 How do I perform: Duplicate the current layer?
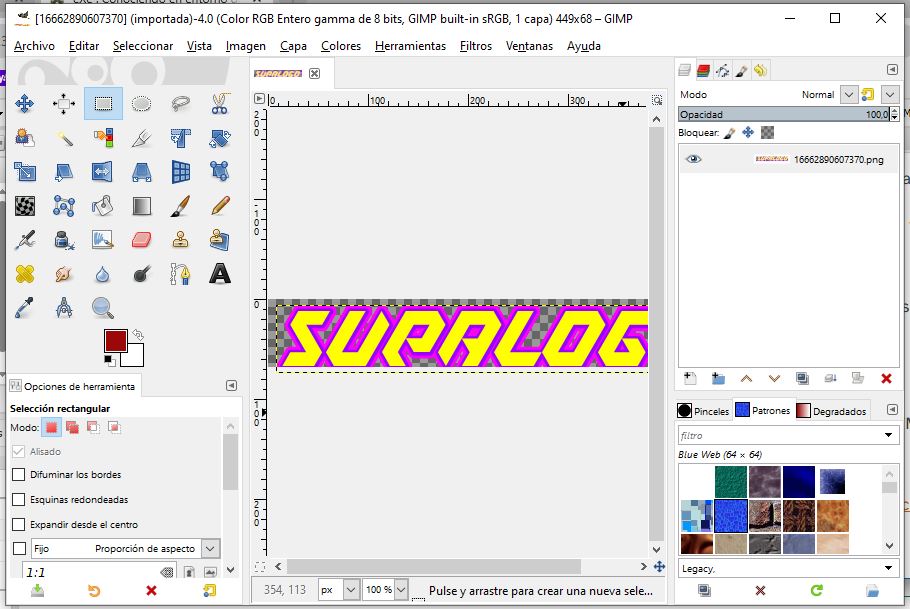pyautogui.click(x=802, y=379)
